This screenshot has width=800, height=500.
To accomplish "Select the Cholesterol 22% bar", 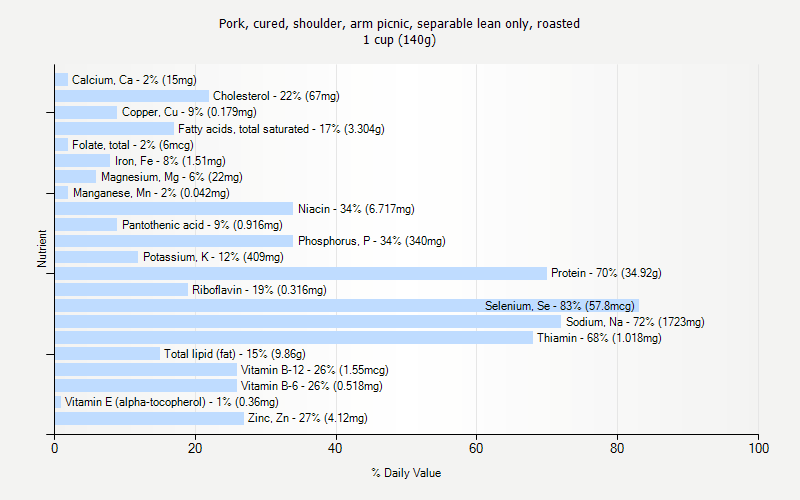I will point(132,96).
